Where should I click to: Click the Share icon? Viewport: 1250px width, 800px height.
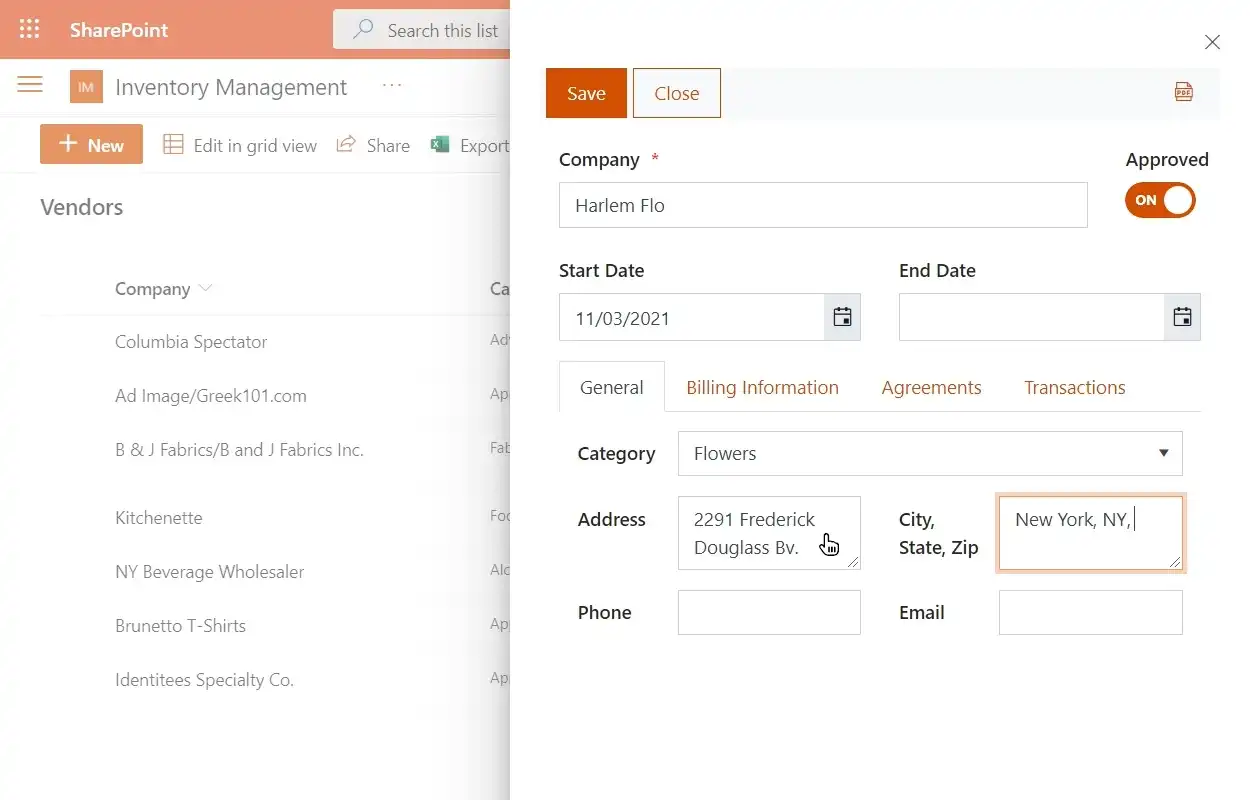click(x=346, y=145)
